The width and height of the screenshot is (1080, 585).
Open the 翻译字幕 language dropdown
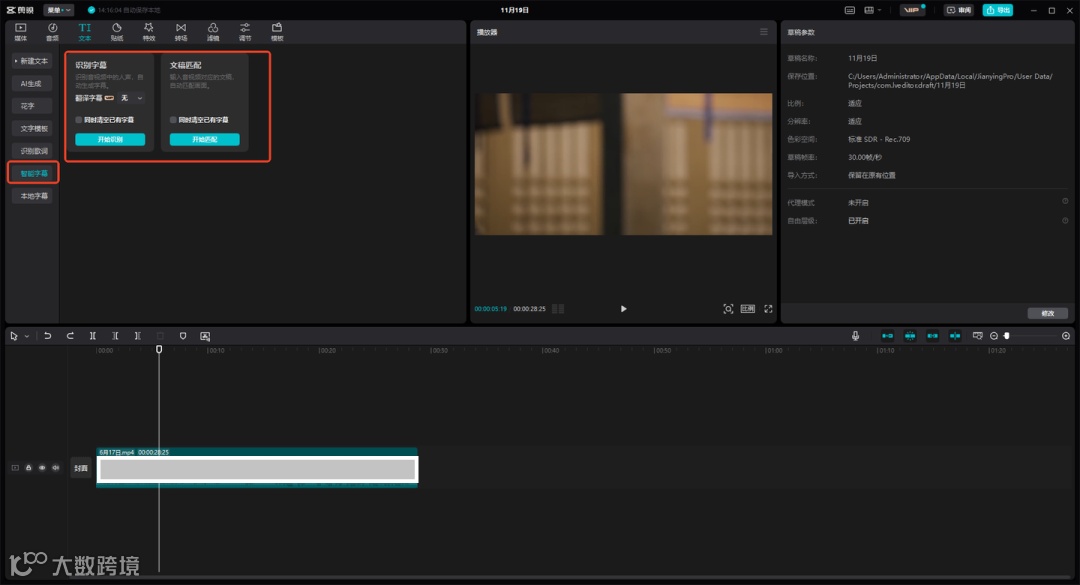tap(132, 99)
